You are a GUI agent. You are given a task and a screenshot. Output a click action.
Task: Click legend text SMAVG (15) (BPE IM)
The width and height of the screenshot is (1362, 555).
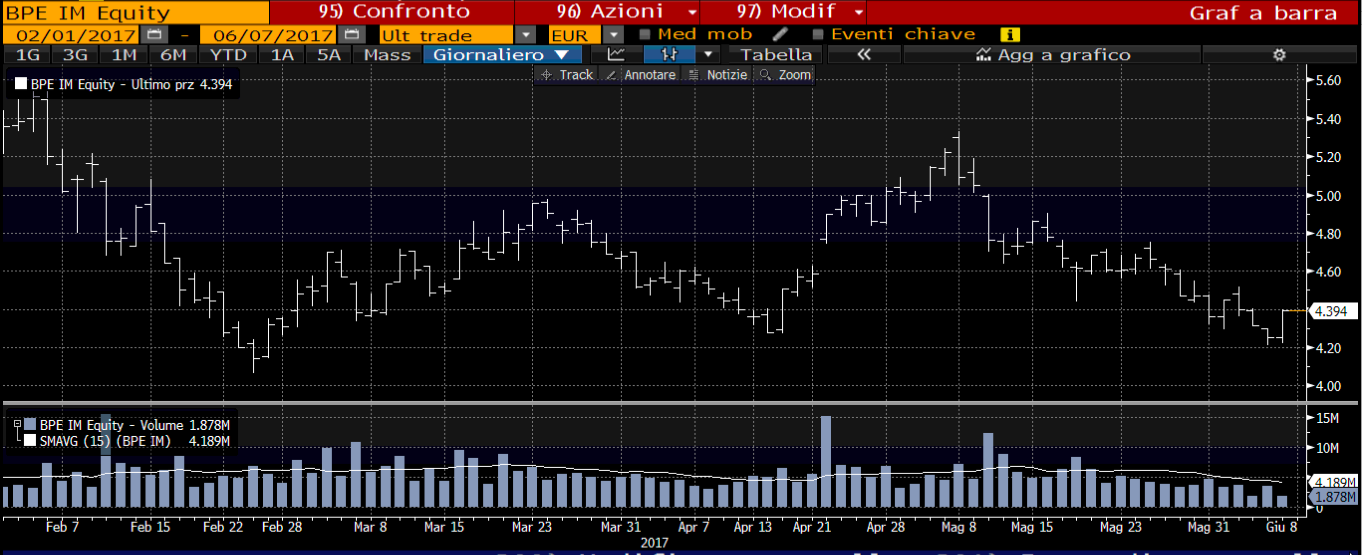tap(106, 440)
